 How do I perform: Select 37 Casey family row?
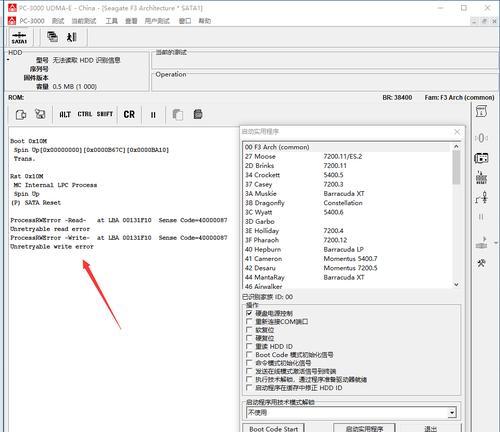[x=347, y=184]
